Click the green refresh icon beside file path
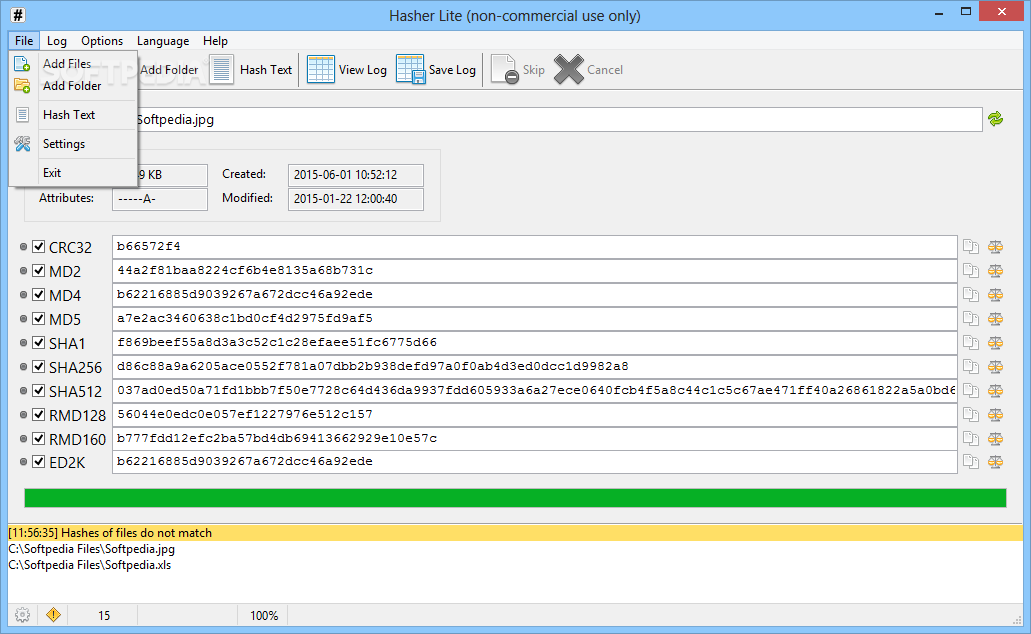This screenshot has width=1031, height=634. click(995, 119)
